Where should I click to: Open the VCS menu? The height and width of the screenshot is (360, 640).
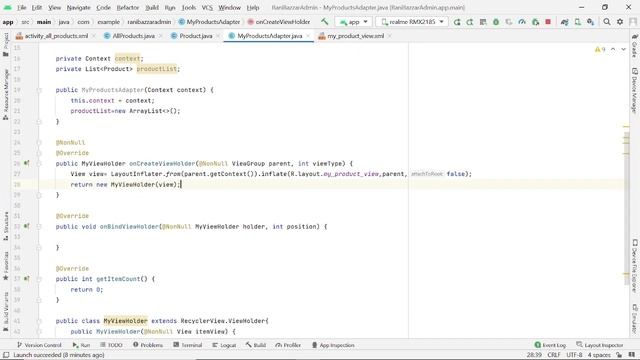point(207,7)
